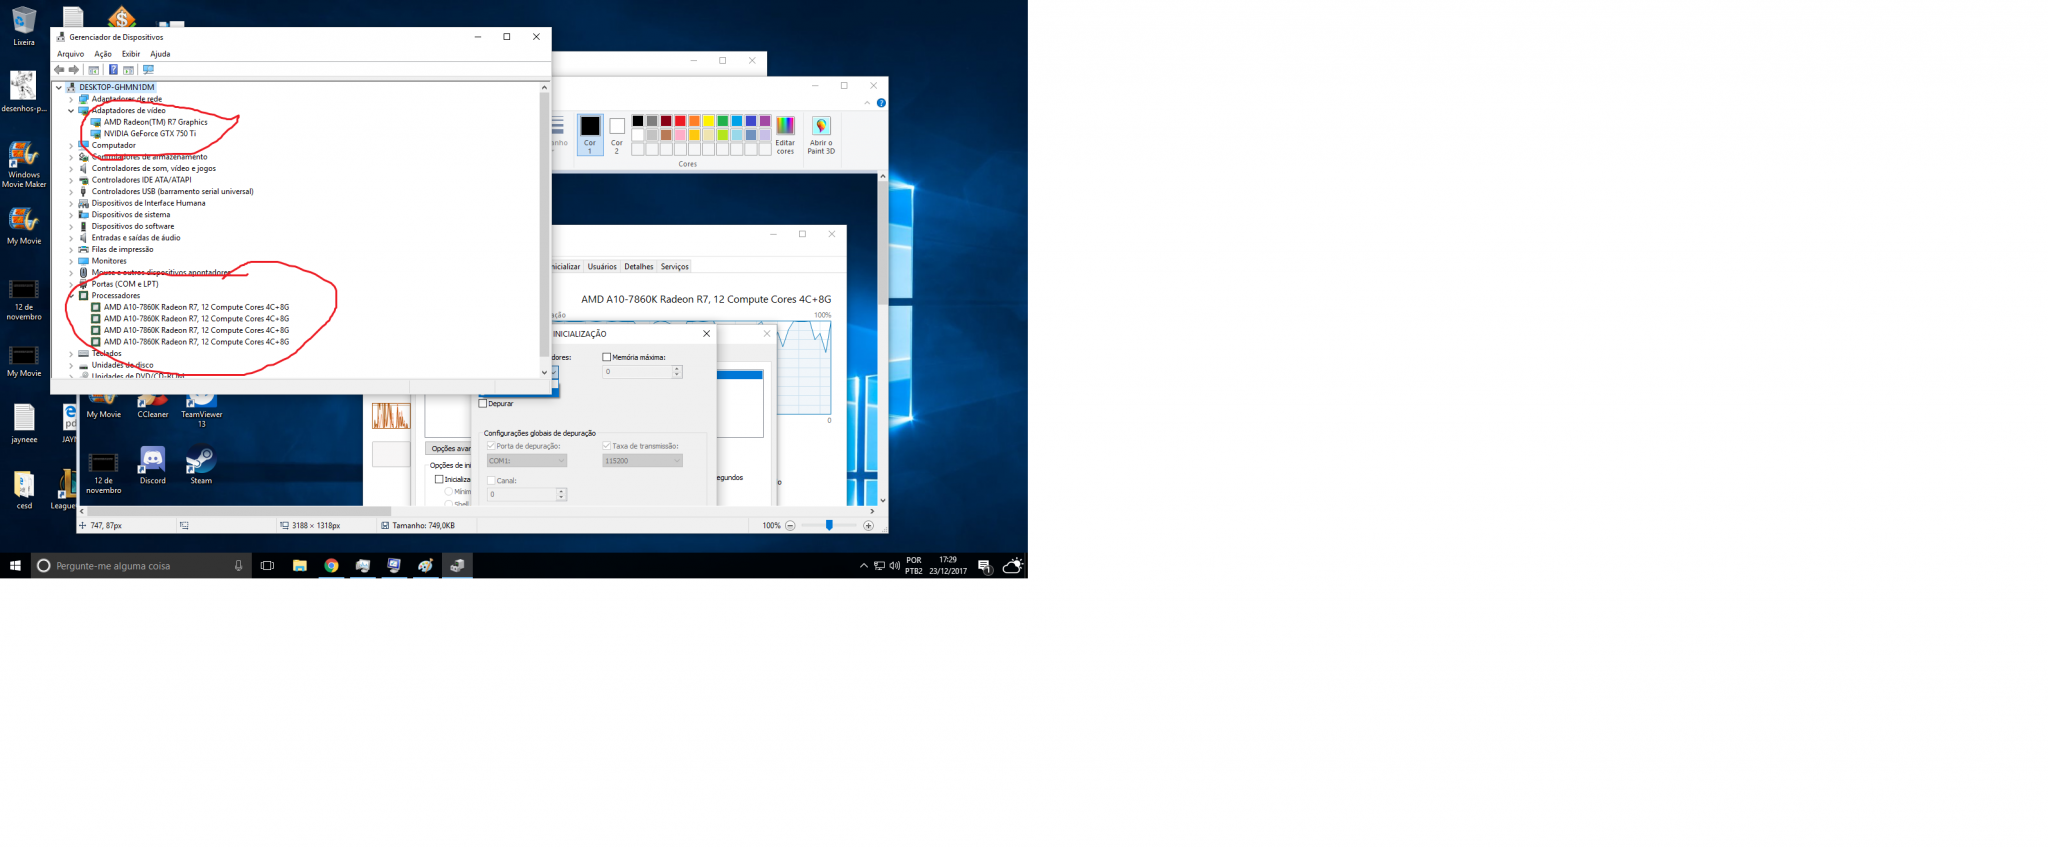The image size is (2048, 847).
Task: Pick the green color swatch in Paint
Action: pos(722,121)
